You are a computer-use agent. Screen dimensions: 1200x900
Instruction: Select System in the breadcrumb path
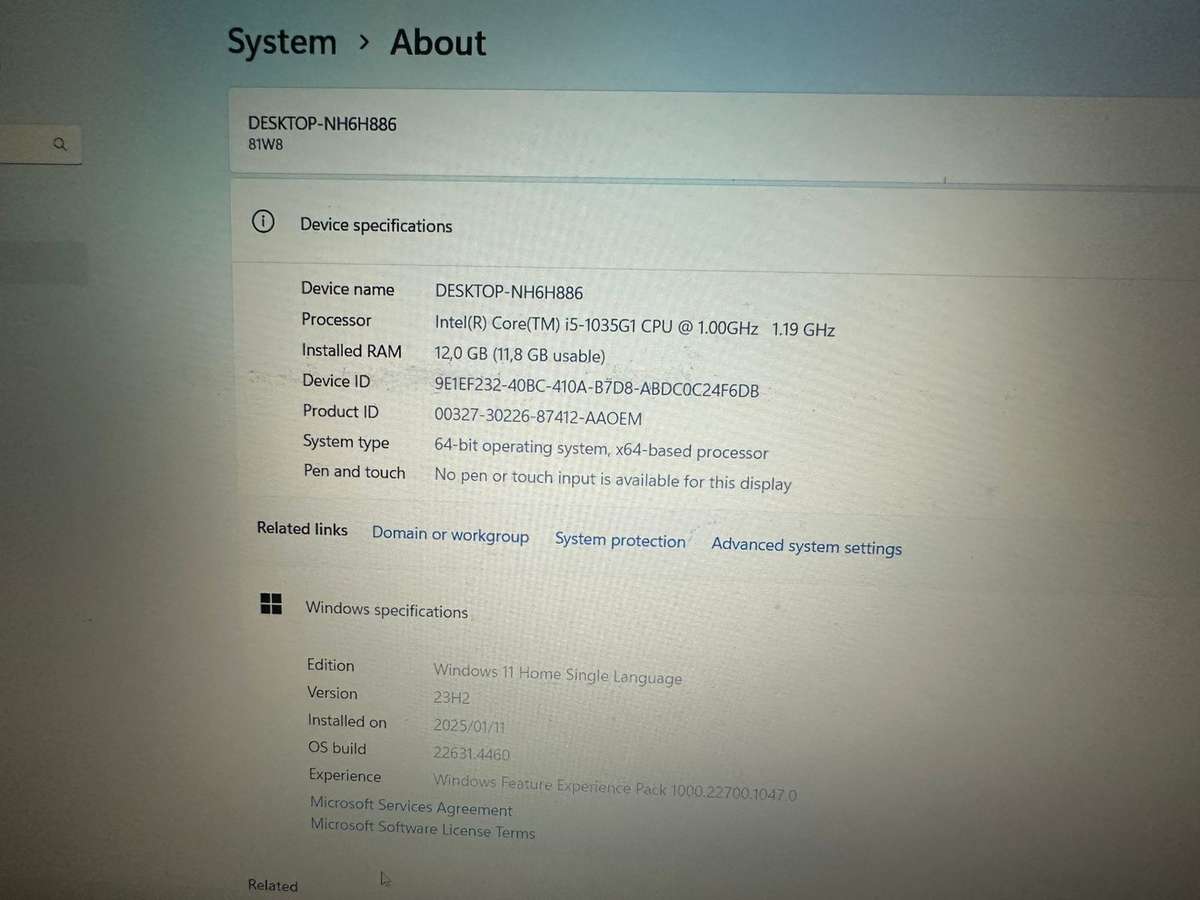tap(281, 41)
